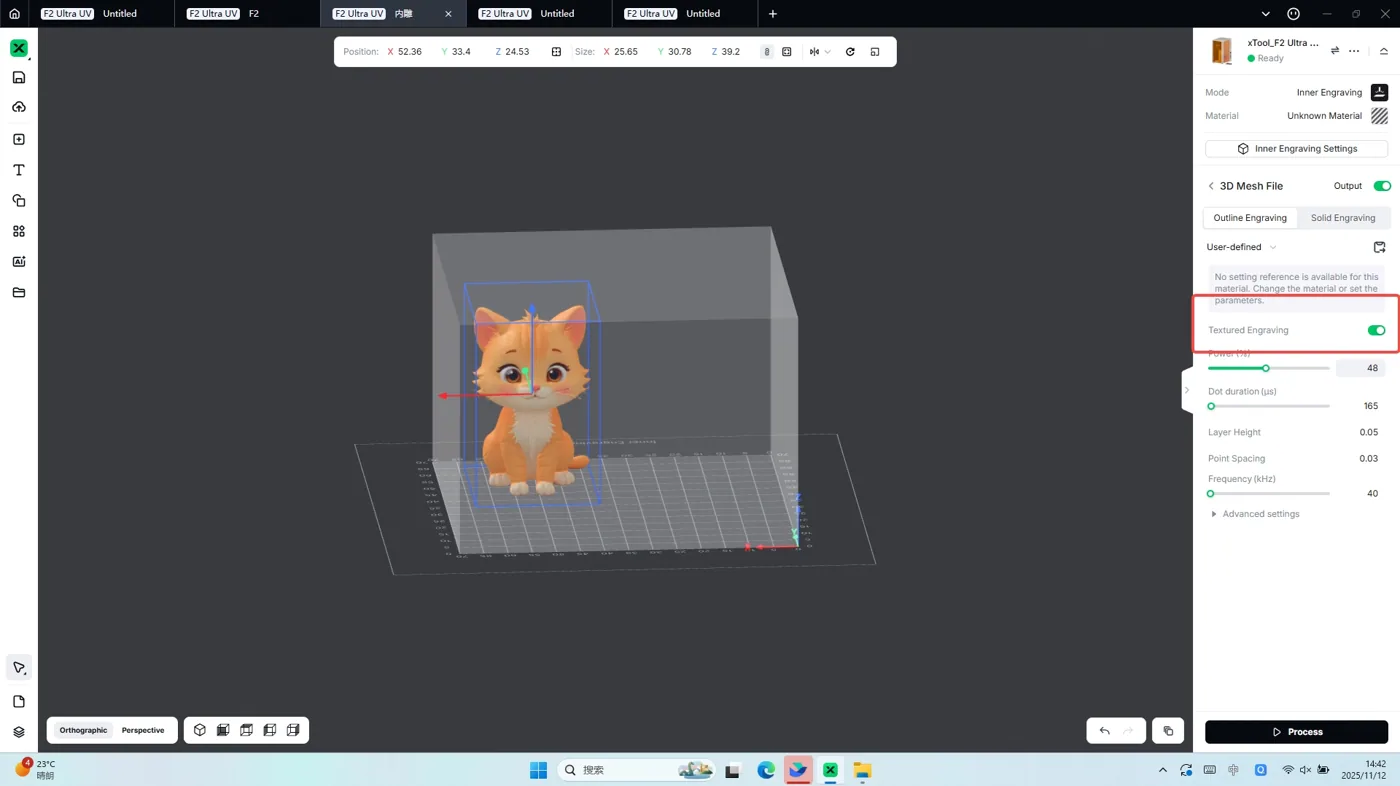Disable the Textured Engraving switch
The width and height of the screenshot is (1400, 786).
click(x=1376, y=330)
